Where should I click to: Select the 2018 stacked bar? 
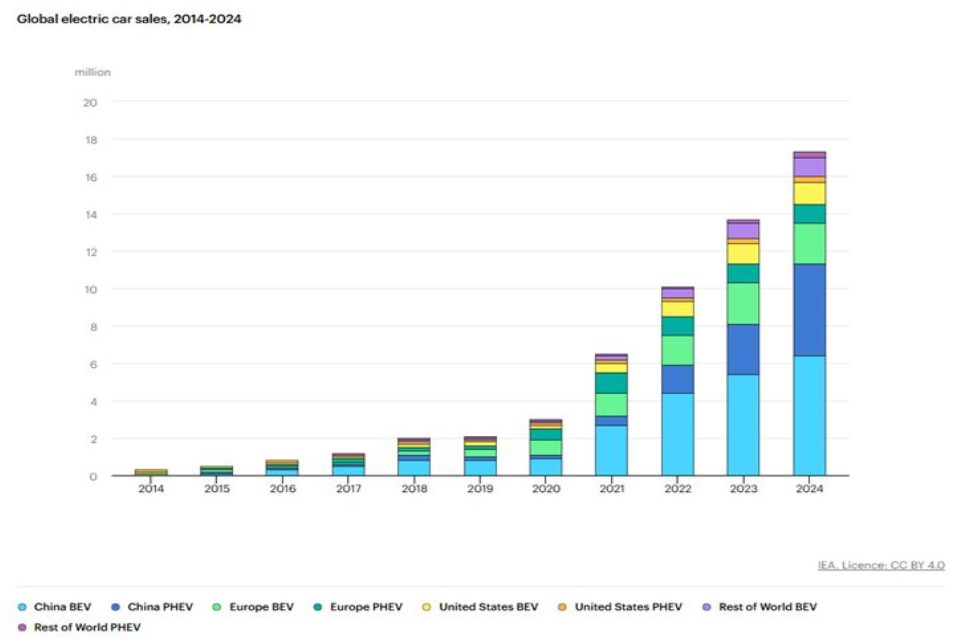[414, 456]
